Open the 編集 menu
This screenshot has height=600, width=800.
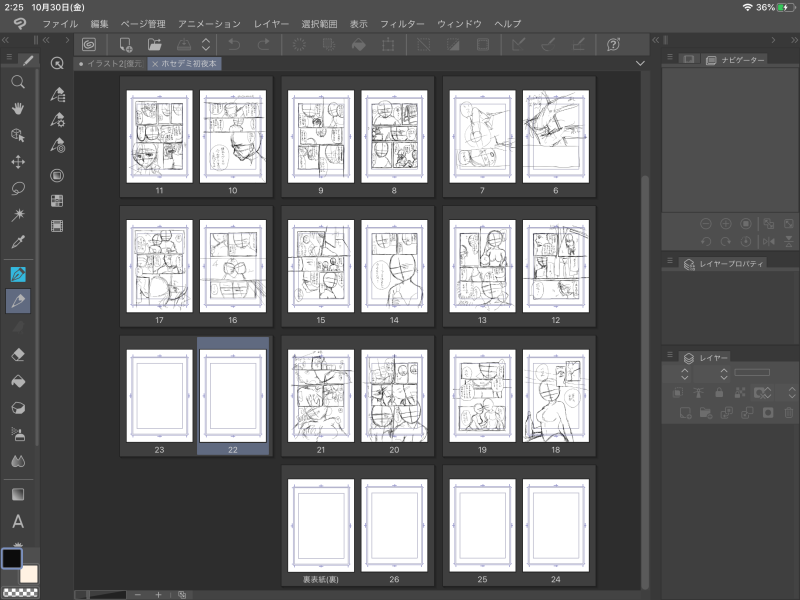99,24
